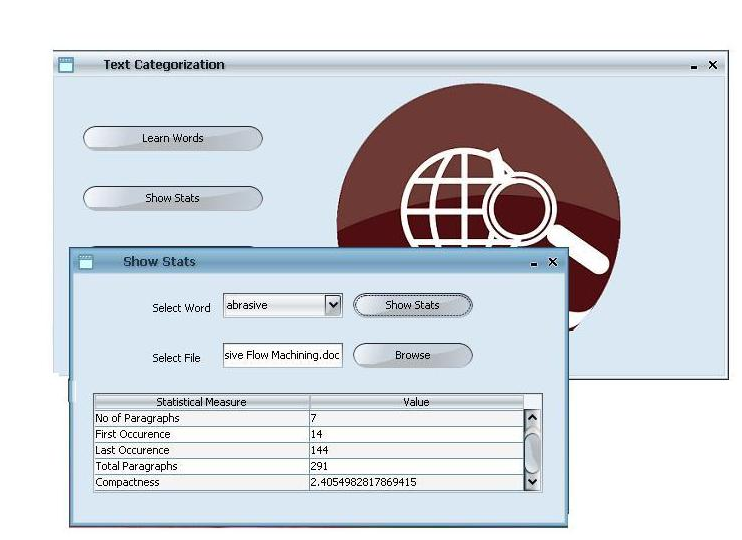
Task: Select the No of Paragraphs row
Action: [x=309, y=418]
